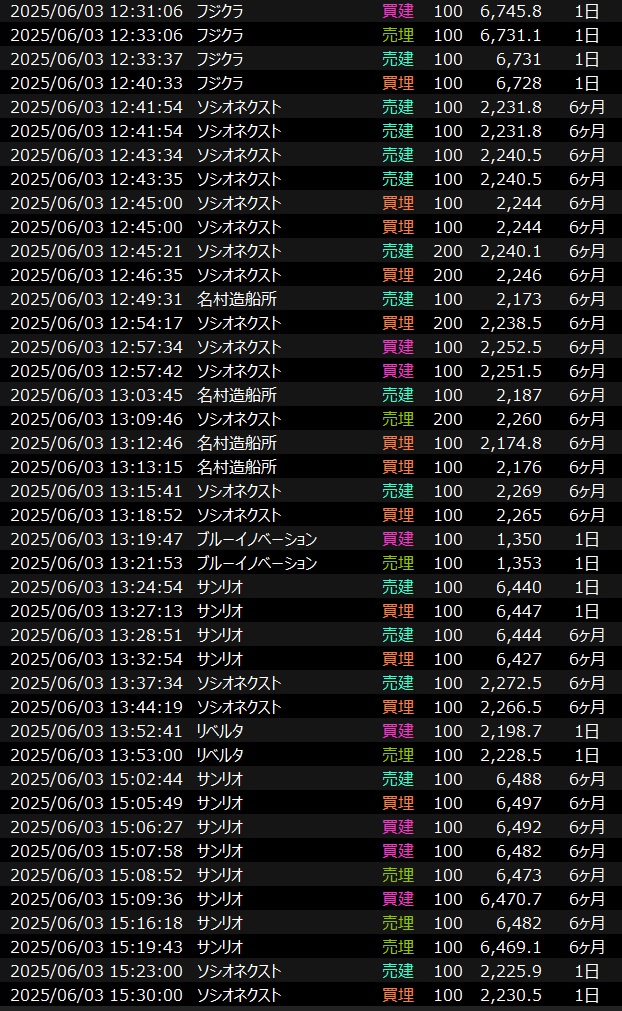Click the price 6,497
The image size is (622, 1011).
click(518, 803)
